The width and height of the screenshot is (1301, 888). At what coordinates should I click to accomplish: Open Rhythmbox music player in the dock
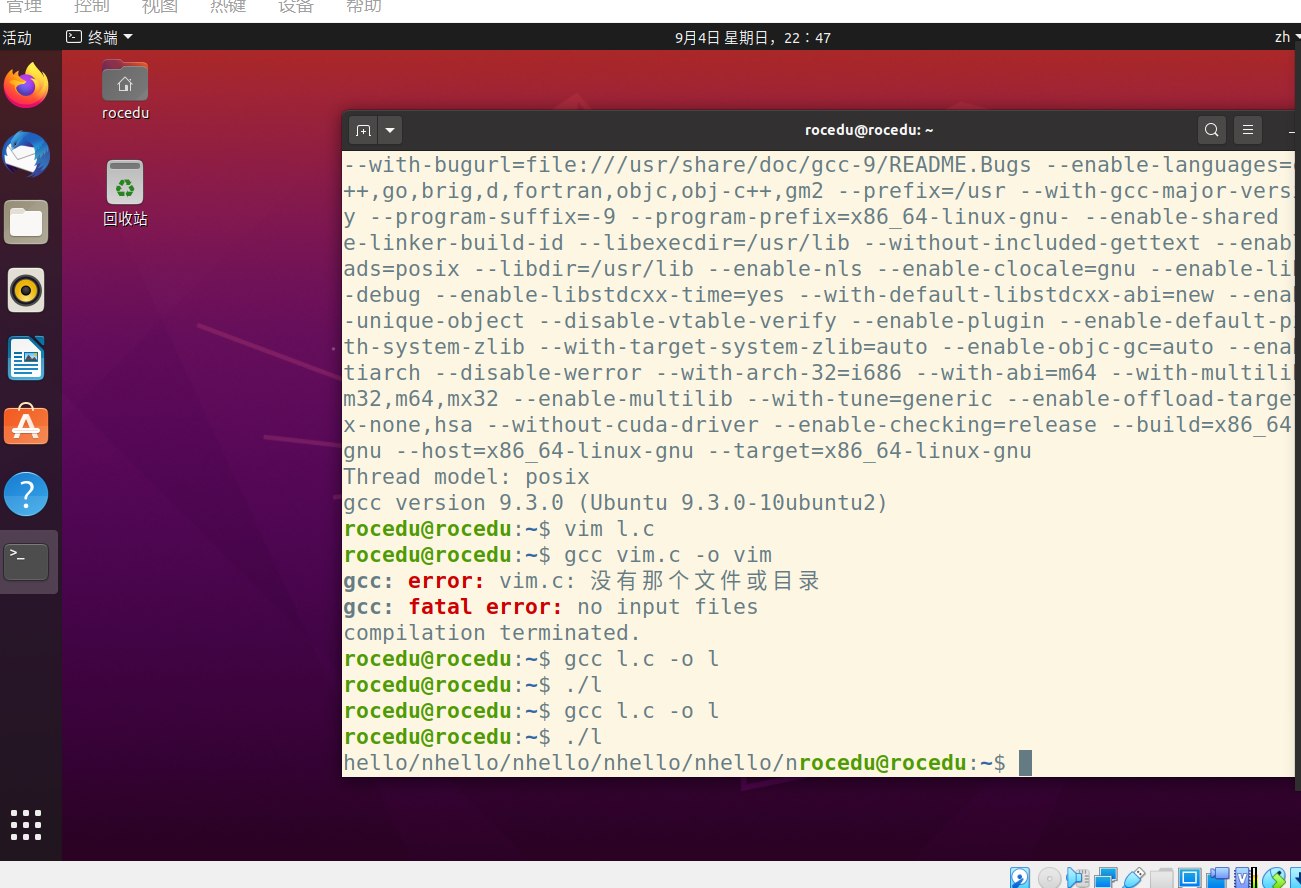26,290
